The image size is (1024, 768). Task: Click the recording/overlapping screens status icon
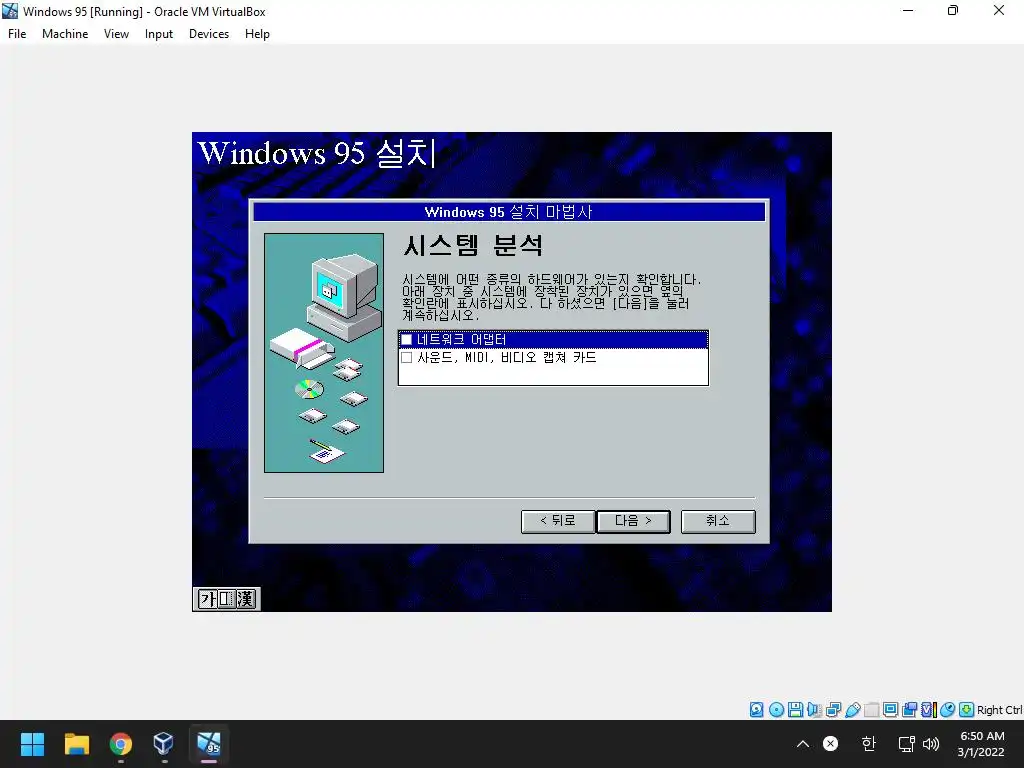click(909, 710)
